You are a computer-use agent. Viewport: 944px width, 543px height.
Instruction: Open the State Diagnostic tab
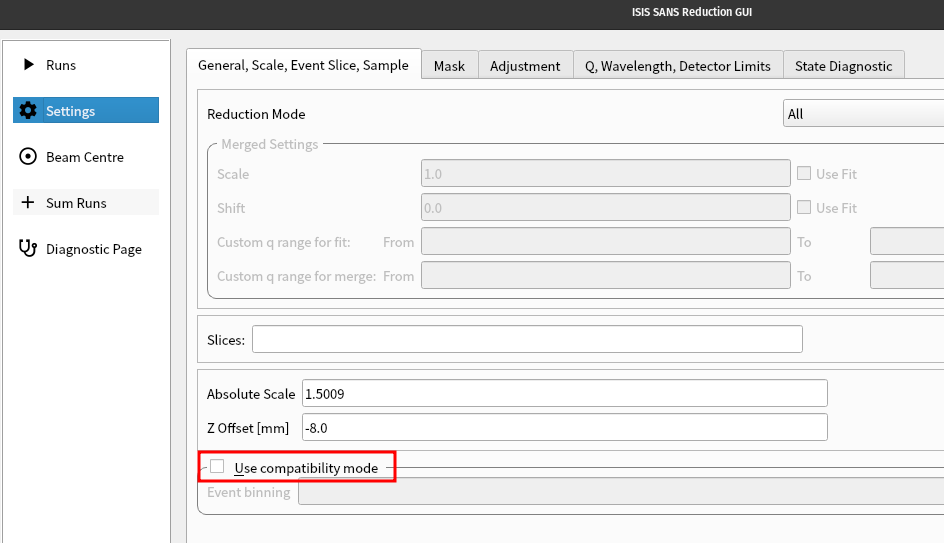[843, 66]
